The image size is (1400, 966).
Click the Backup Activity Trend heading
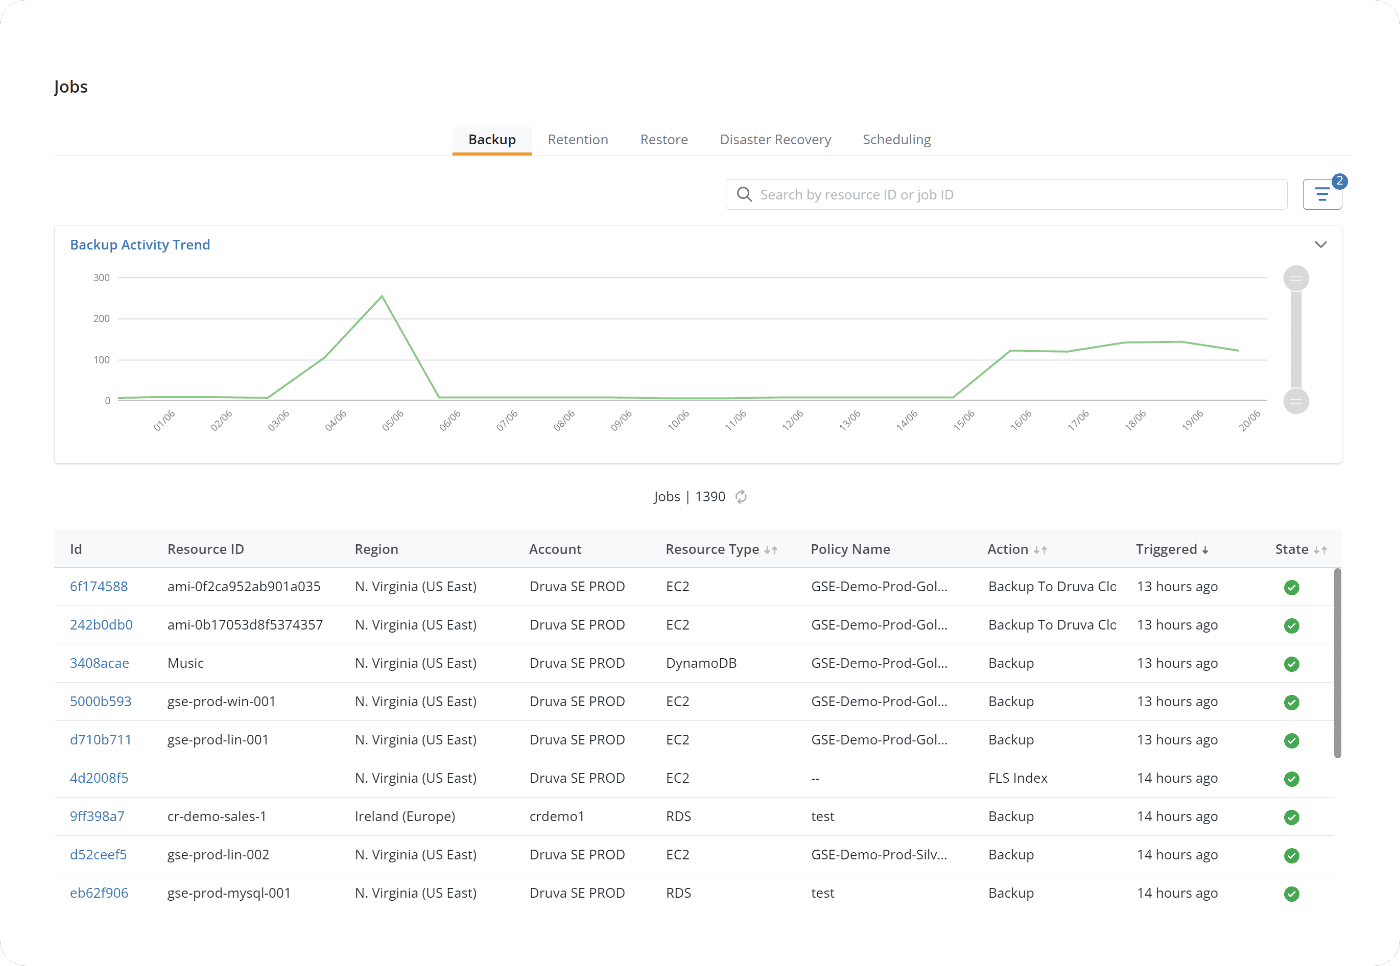(140, 244)
